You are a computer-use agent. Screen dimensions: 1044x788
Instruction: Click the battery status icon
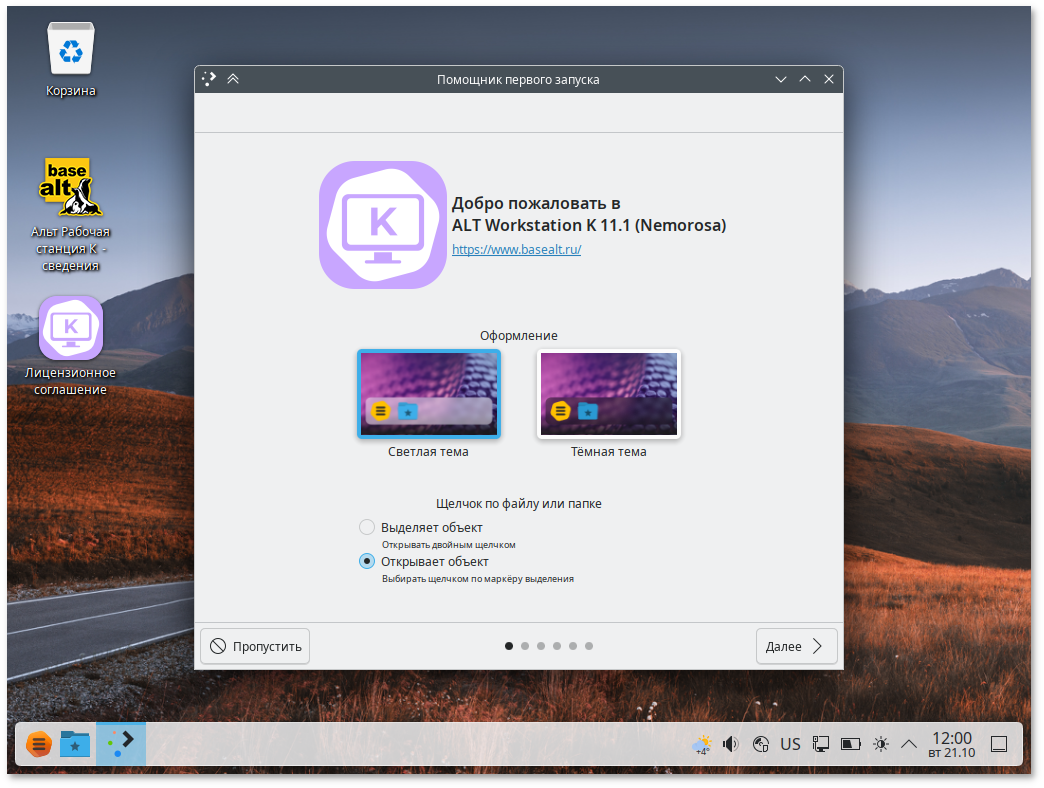850,744
